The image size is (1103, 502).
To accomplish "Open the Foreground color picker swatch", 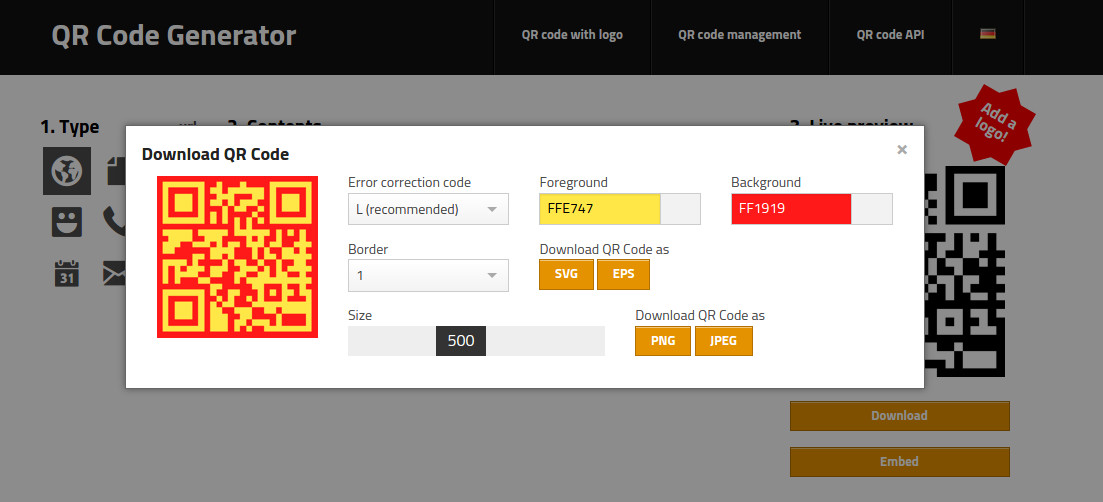I will click(681, 209).
